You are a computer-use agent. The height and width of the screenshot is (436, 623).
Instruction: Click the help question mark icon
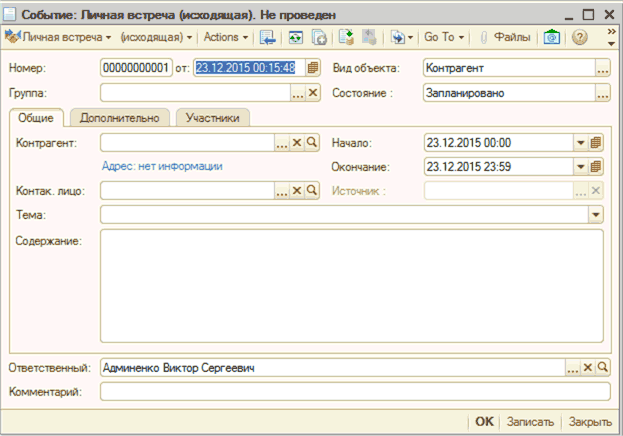click(580, 37)
